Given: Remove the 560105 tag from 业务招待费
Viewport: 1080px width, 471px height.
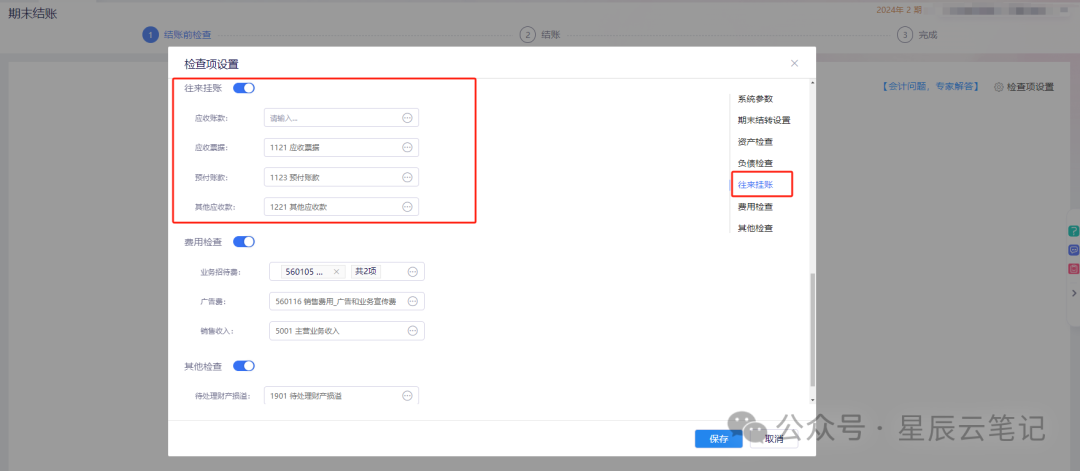Looking at the screenshot, I should click(336, 271).
